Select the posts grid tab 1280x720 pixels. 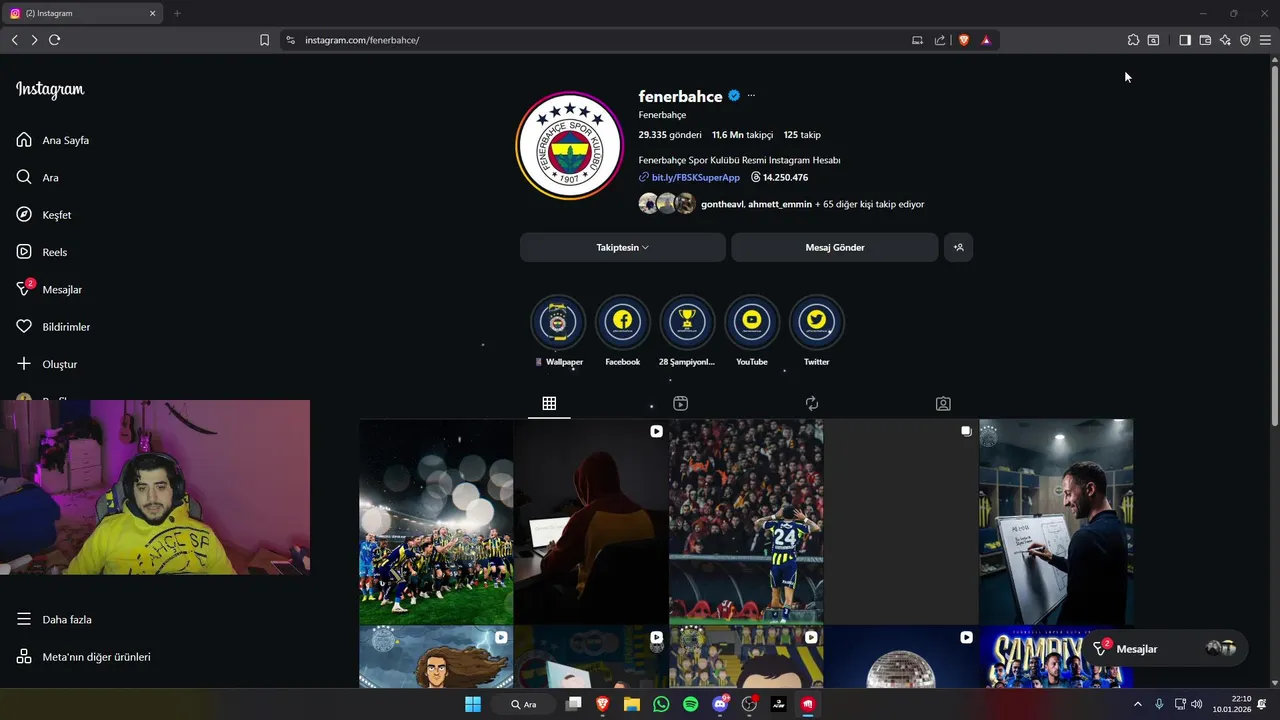(x=549, y=403)
